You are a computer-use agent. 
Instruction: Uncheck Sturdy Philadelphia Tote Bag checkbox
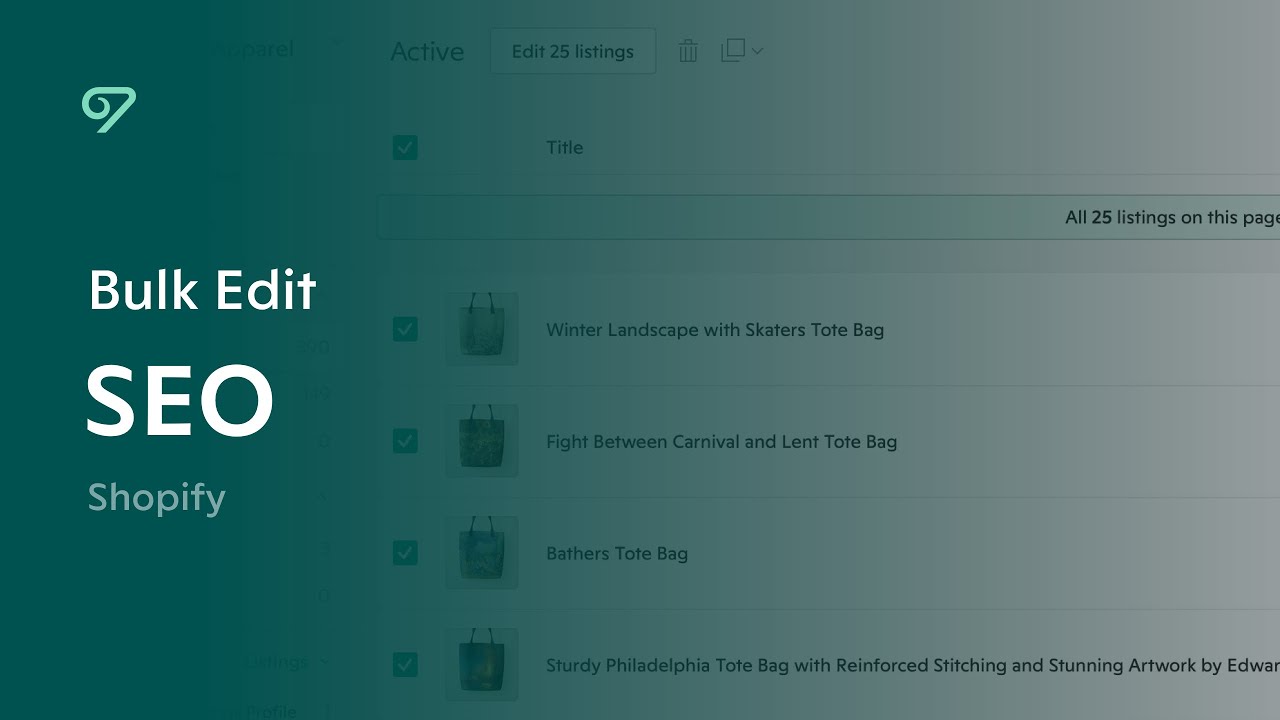point(405,665)
